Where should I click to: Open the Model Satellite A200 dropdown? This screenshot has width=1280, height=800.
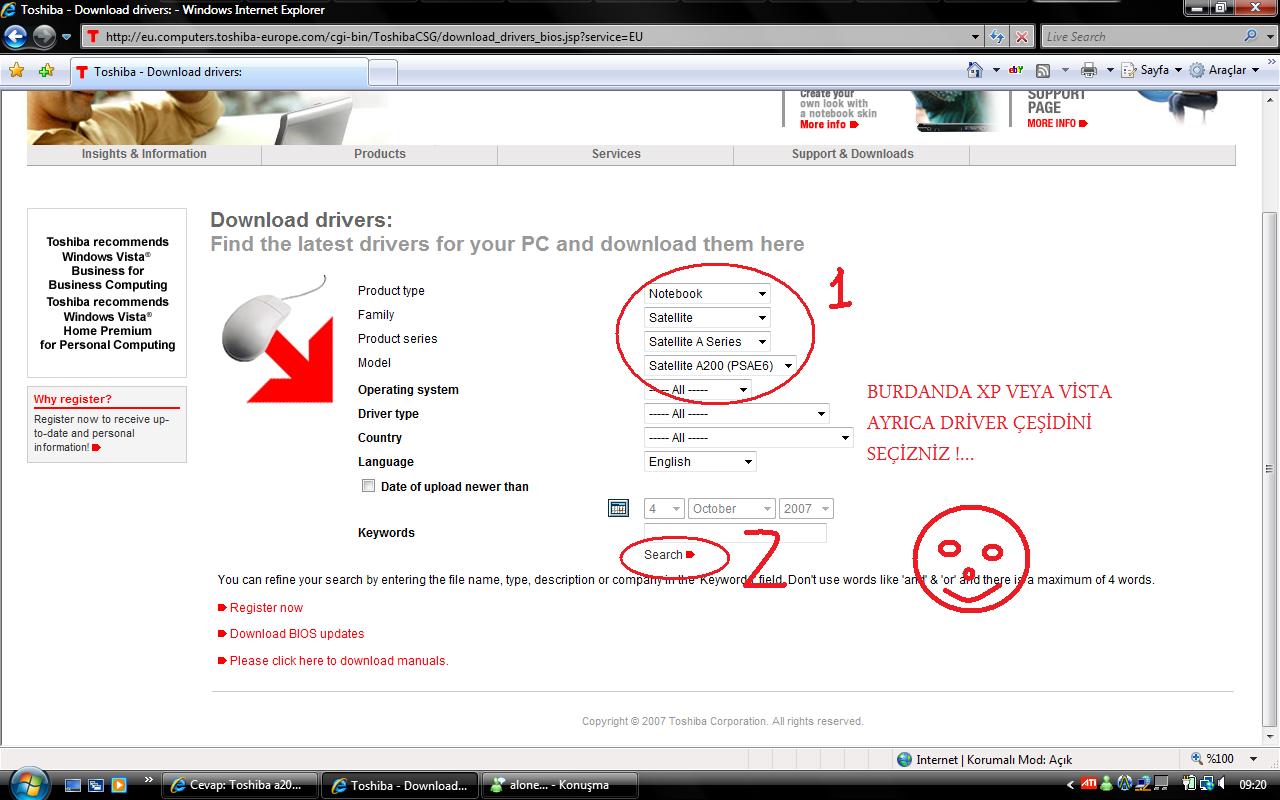[720, 365]
